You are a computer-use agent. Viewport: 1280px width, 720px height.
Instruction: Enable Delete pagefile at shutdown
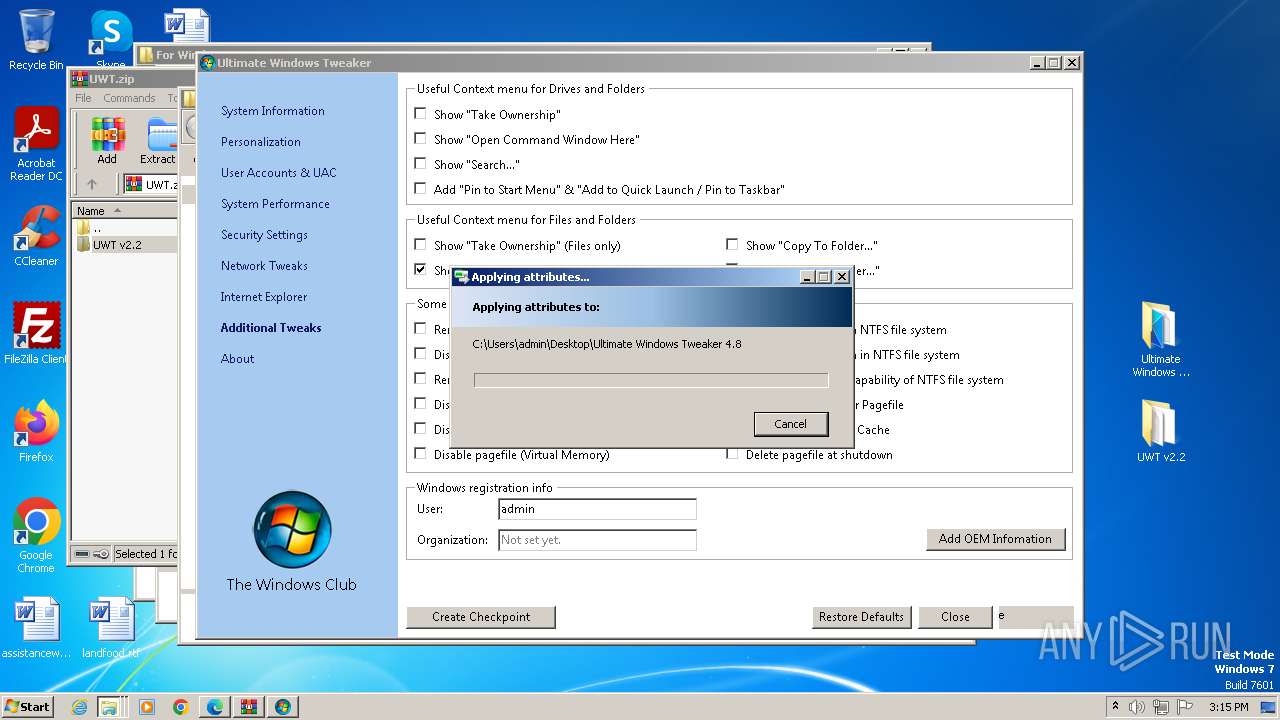coord(732,454)
